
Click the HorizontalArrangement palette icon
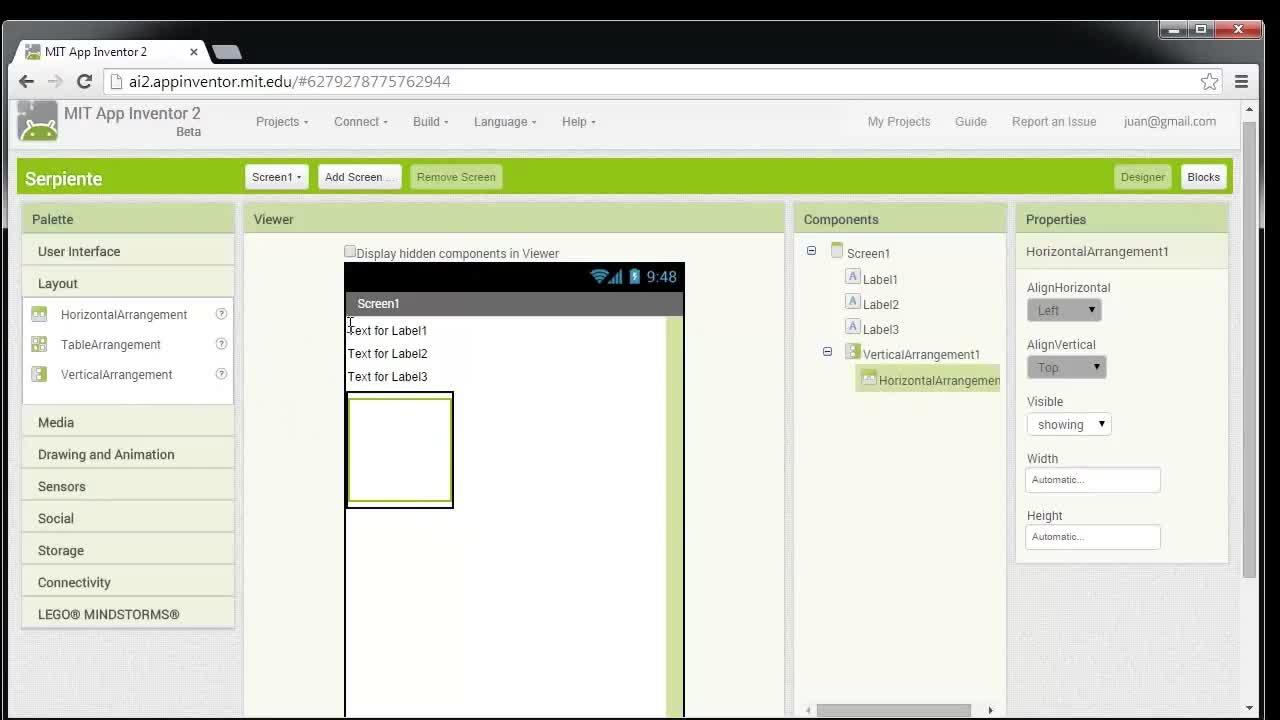point(39,314)
